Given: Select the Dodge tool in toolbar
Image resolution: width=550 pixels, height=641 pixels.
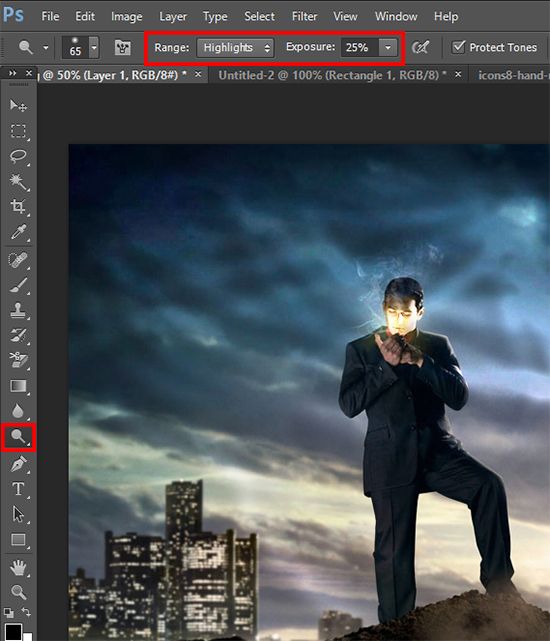Looking at the screenshot, I should tap(18, 437).
